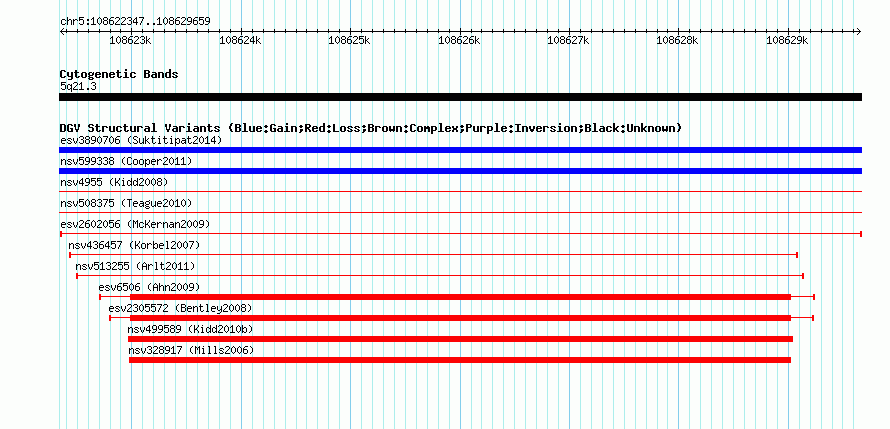The height and width of the screenshot is (429, 890).
Task: Click nsv4955 (Kidd2008) variant label
Action: pos(114,182)
